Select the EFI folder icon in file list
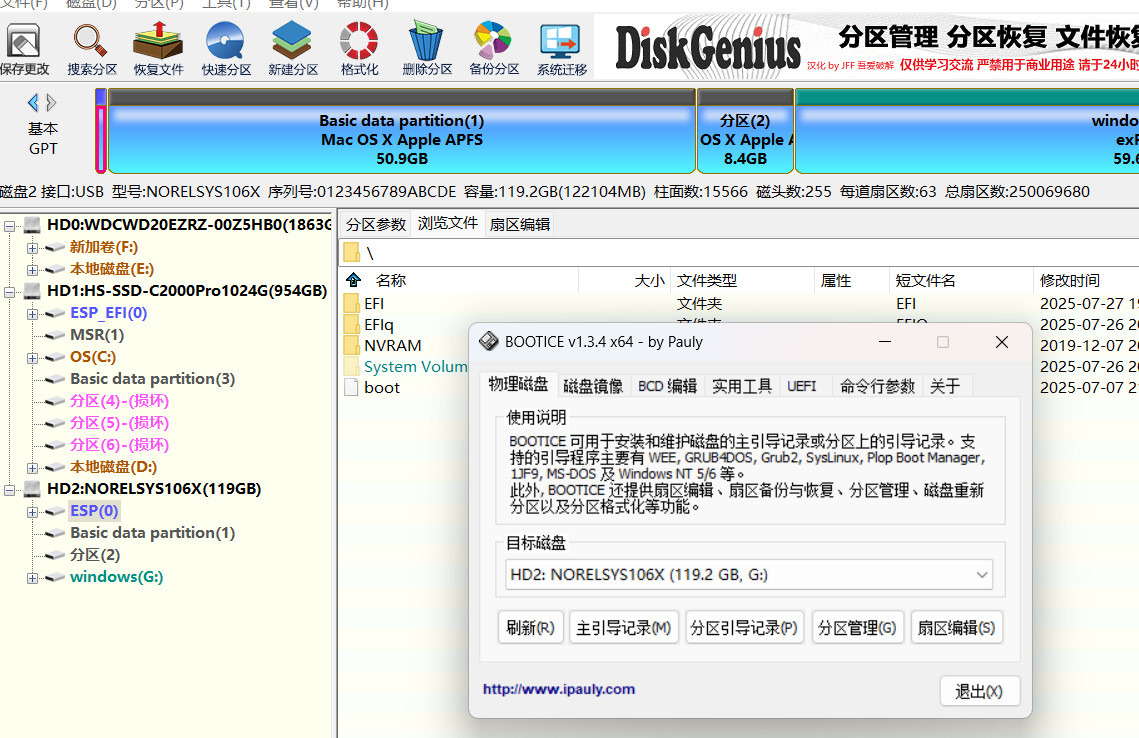 pyautogui.click(x=352, y=304)
